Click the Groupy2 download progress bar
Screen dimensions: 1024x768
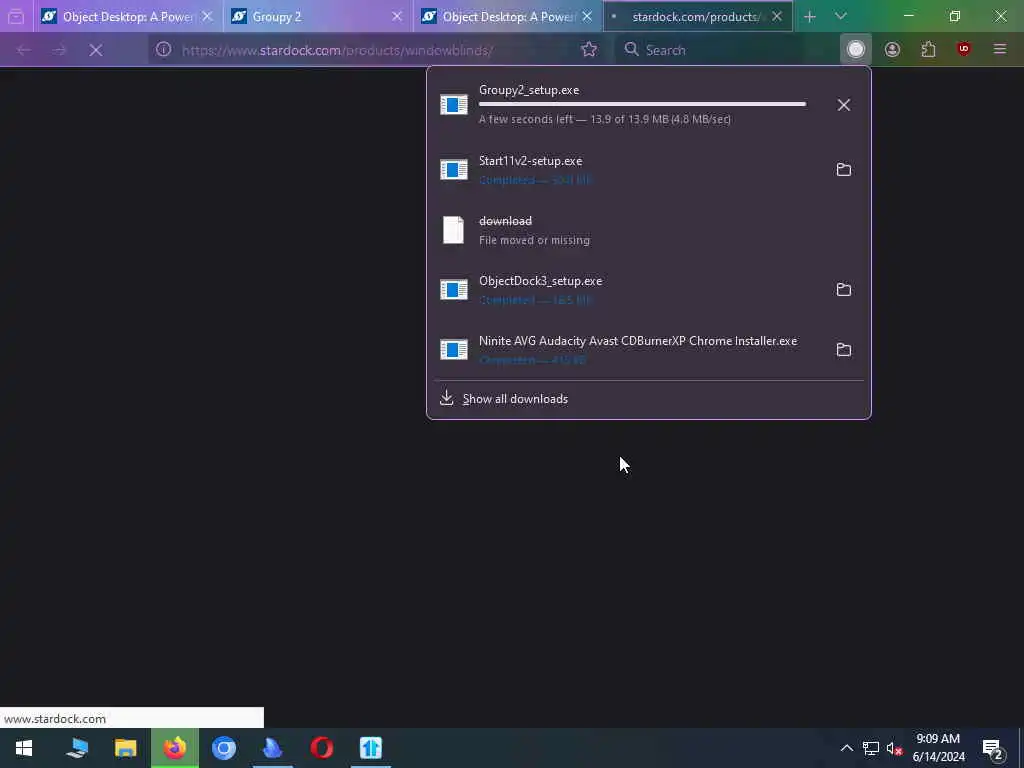[642, 104]
